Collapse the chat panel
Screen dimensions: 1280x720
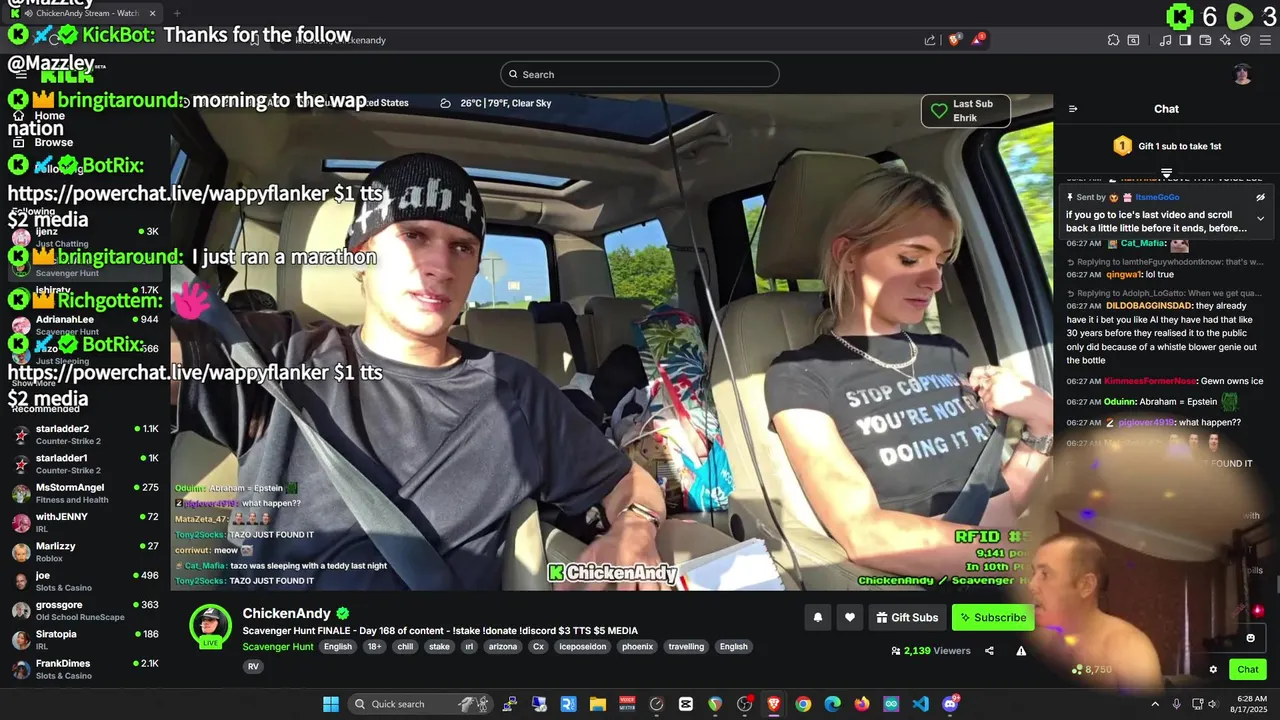click(1073, 109)
